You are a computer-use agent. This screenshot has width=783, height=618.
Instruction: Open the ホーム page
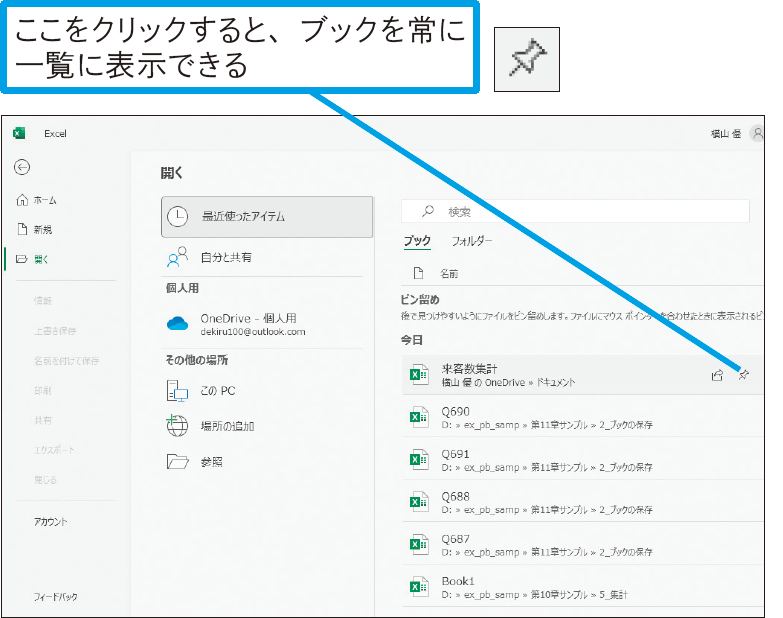tap(36, 200)
